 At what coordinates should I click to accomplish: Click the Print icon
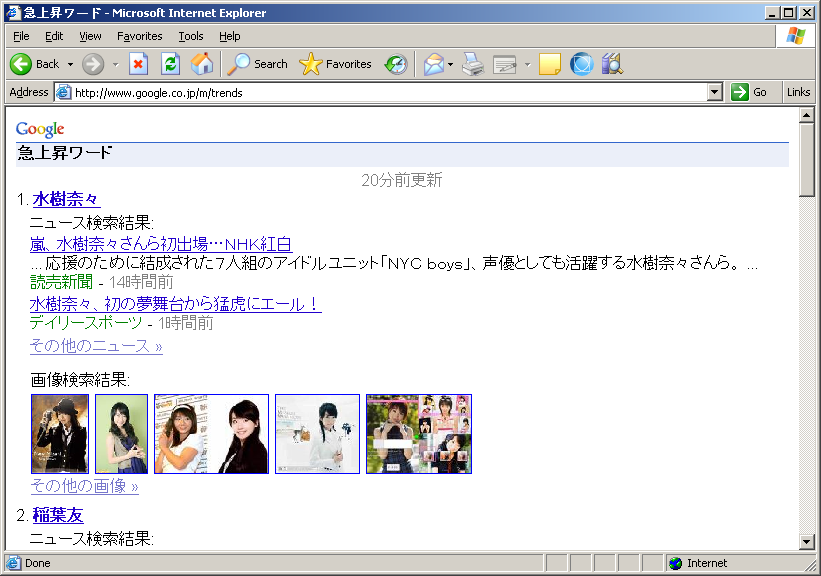click(x=473, y=64)
